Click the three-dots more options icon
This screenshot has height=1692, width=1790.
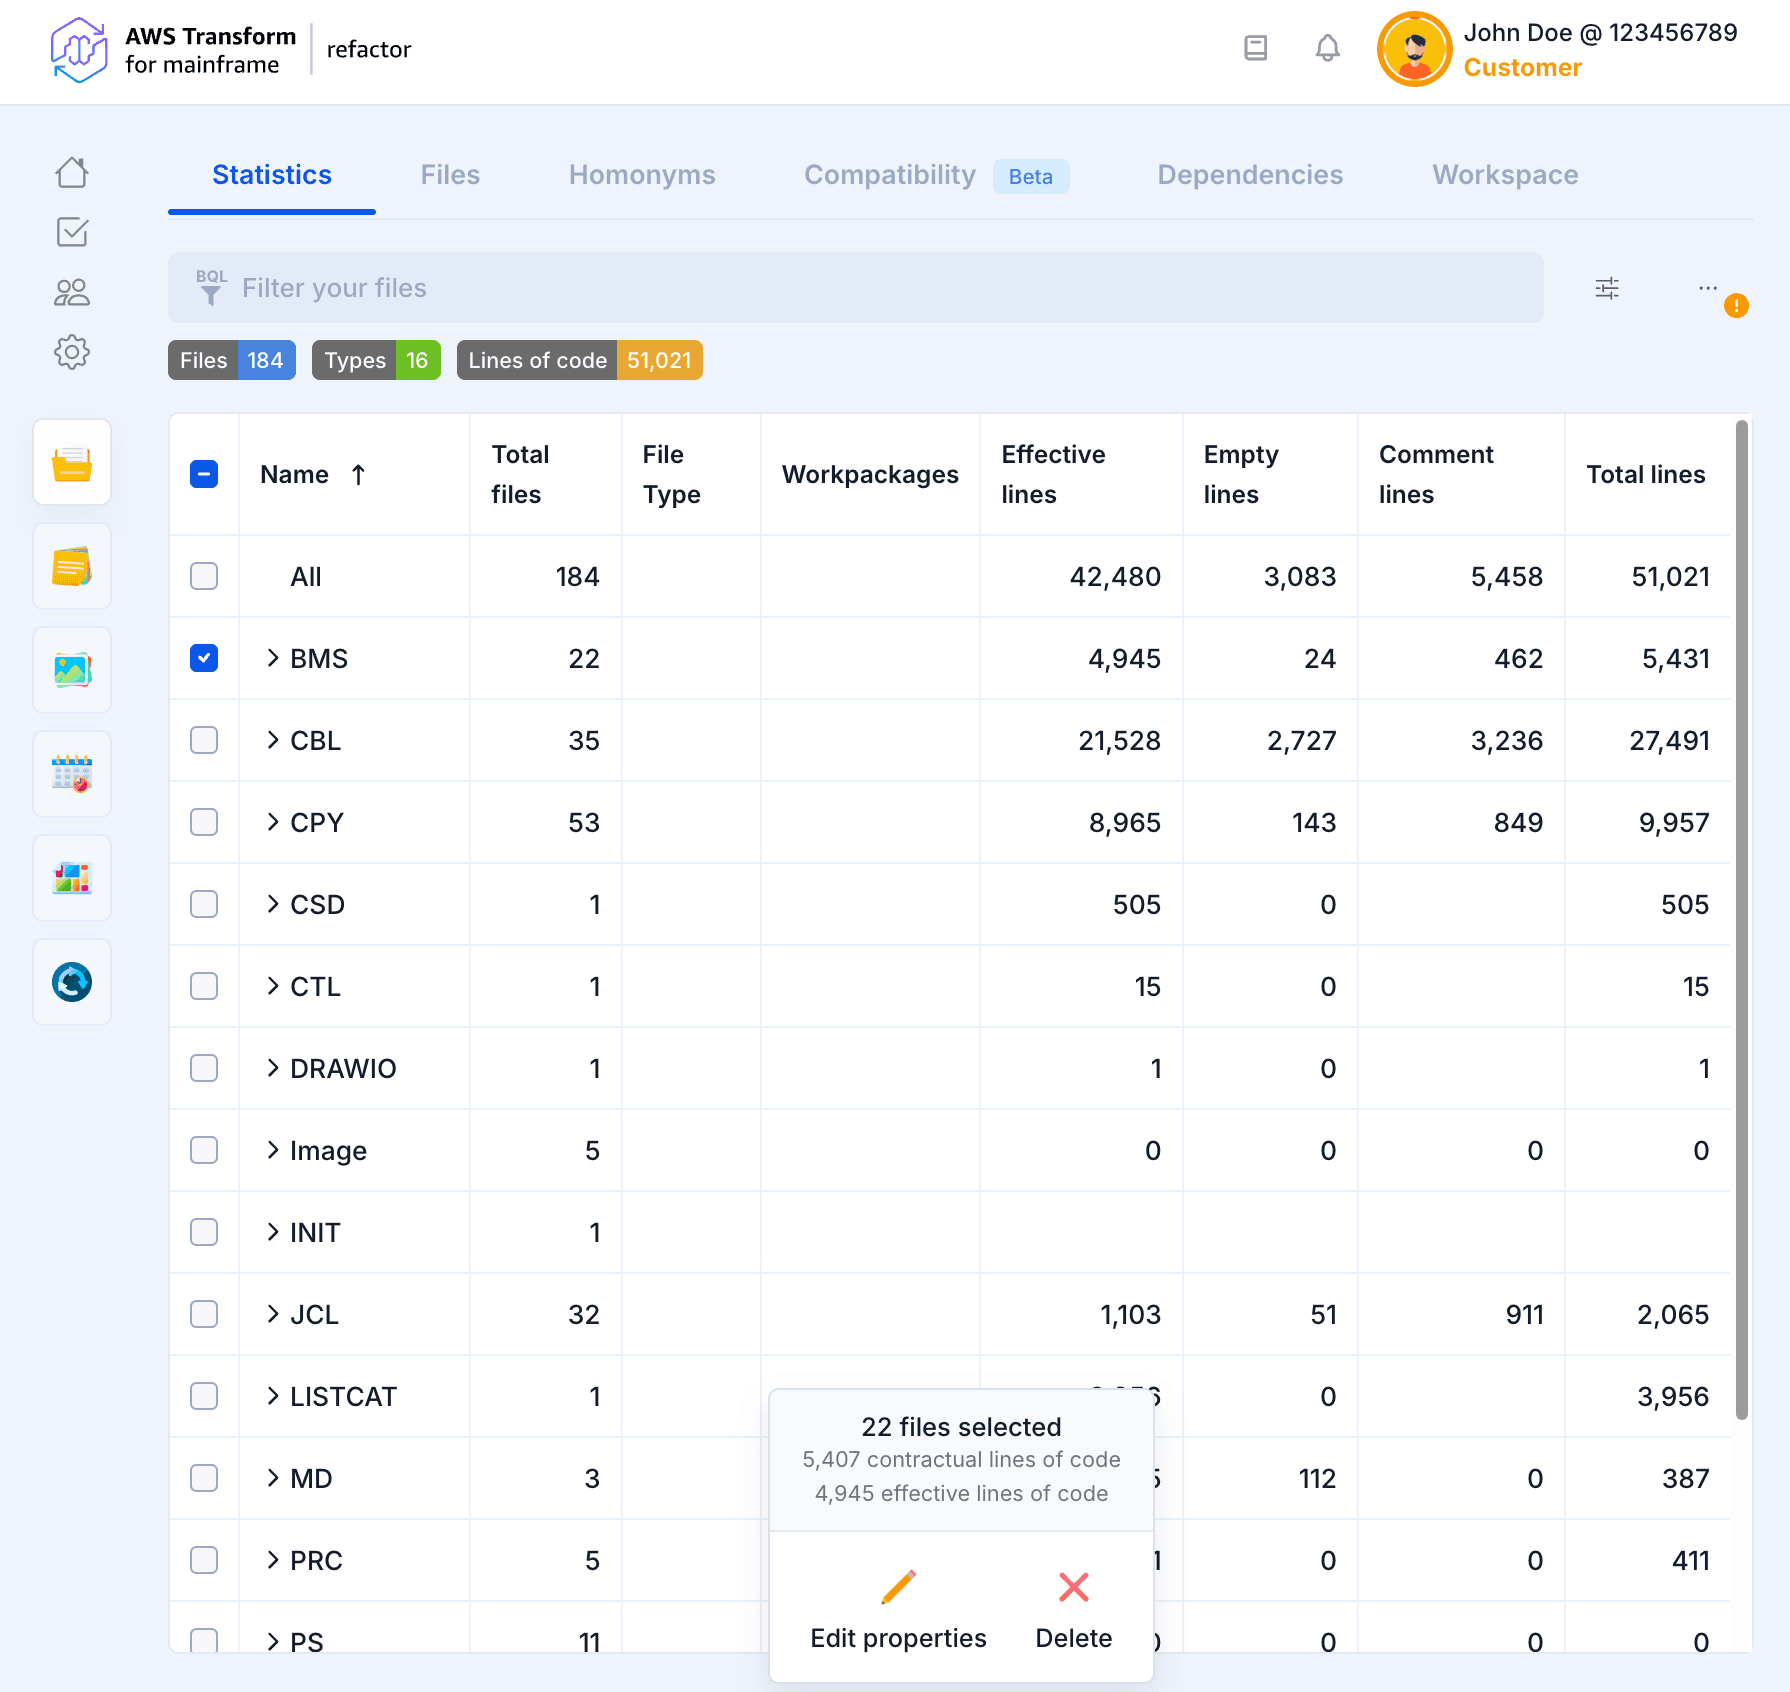click(x=1708, y=288)
